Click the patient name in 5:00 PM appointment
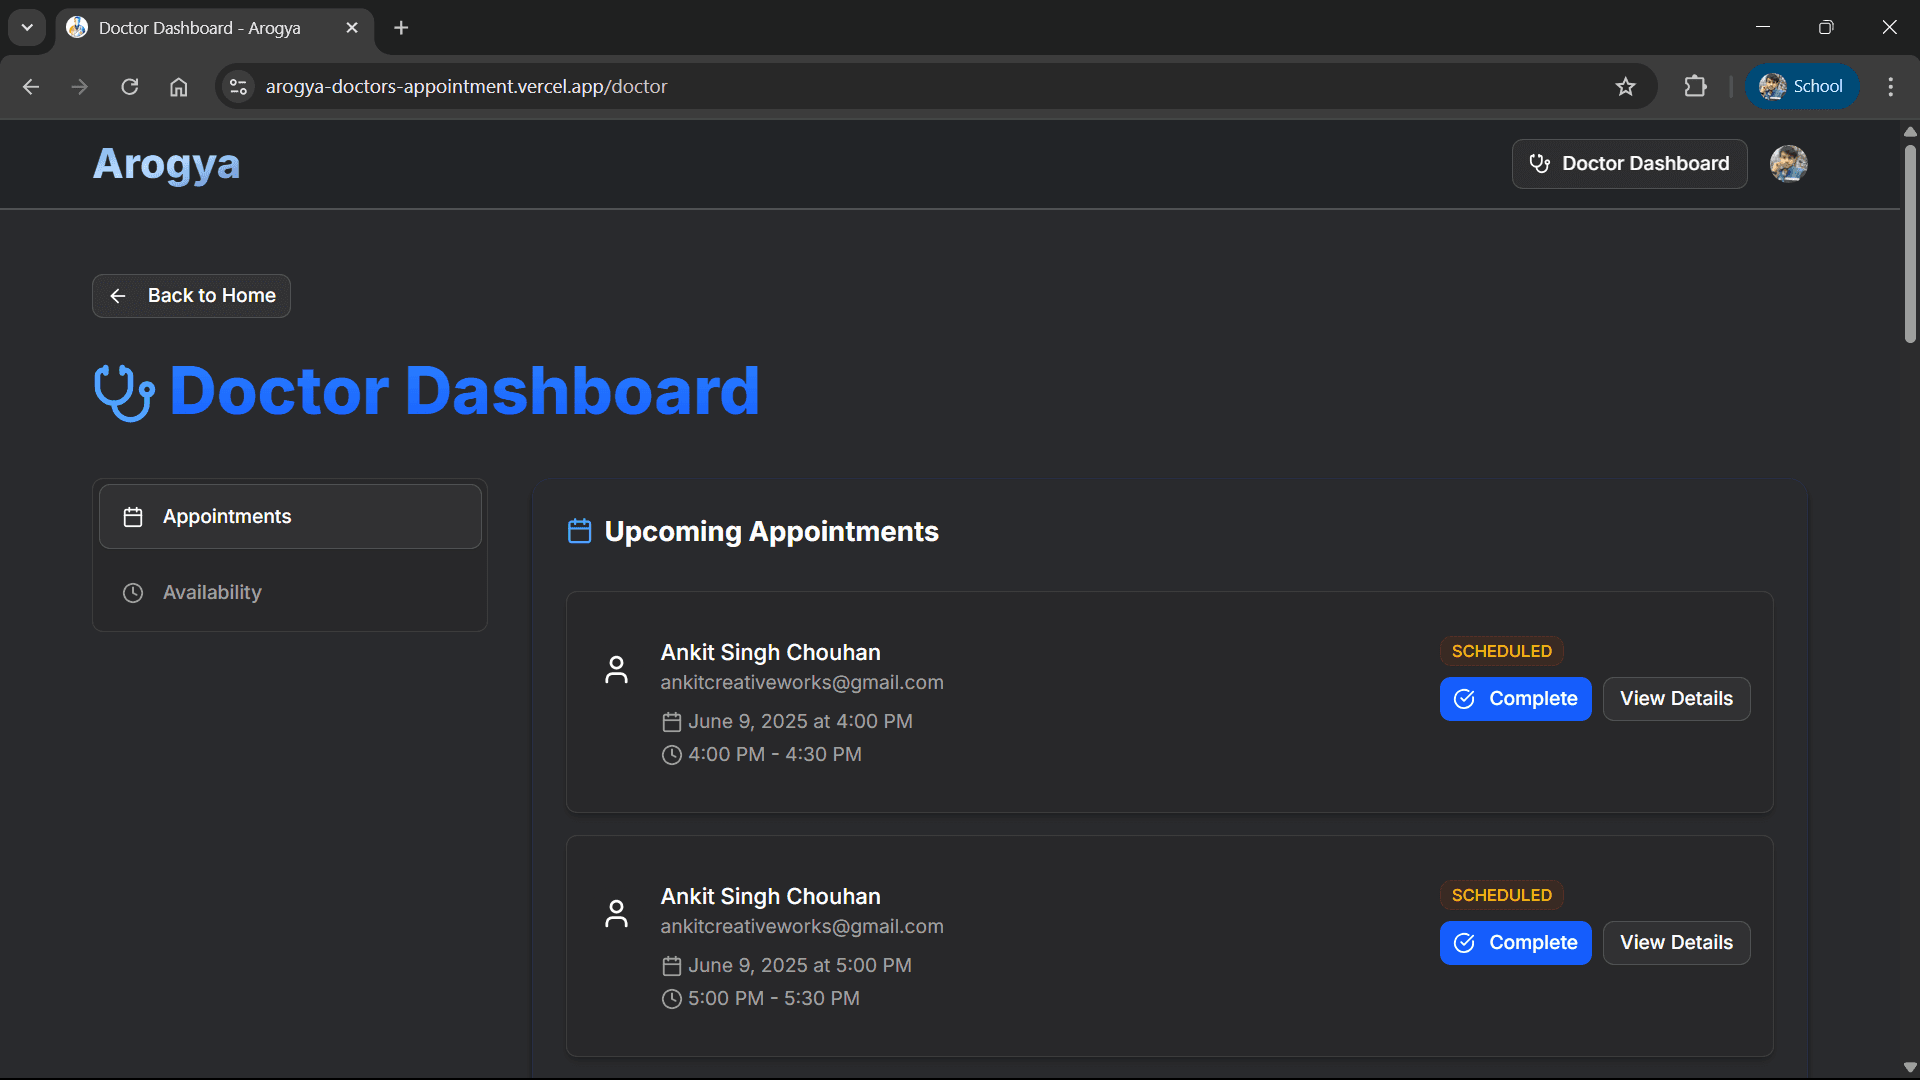Screen dimensions: 1920x1080 point(770,897)
